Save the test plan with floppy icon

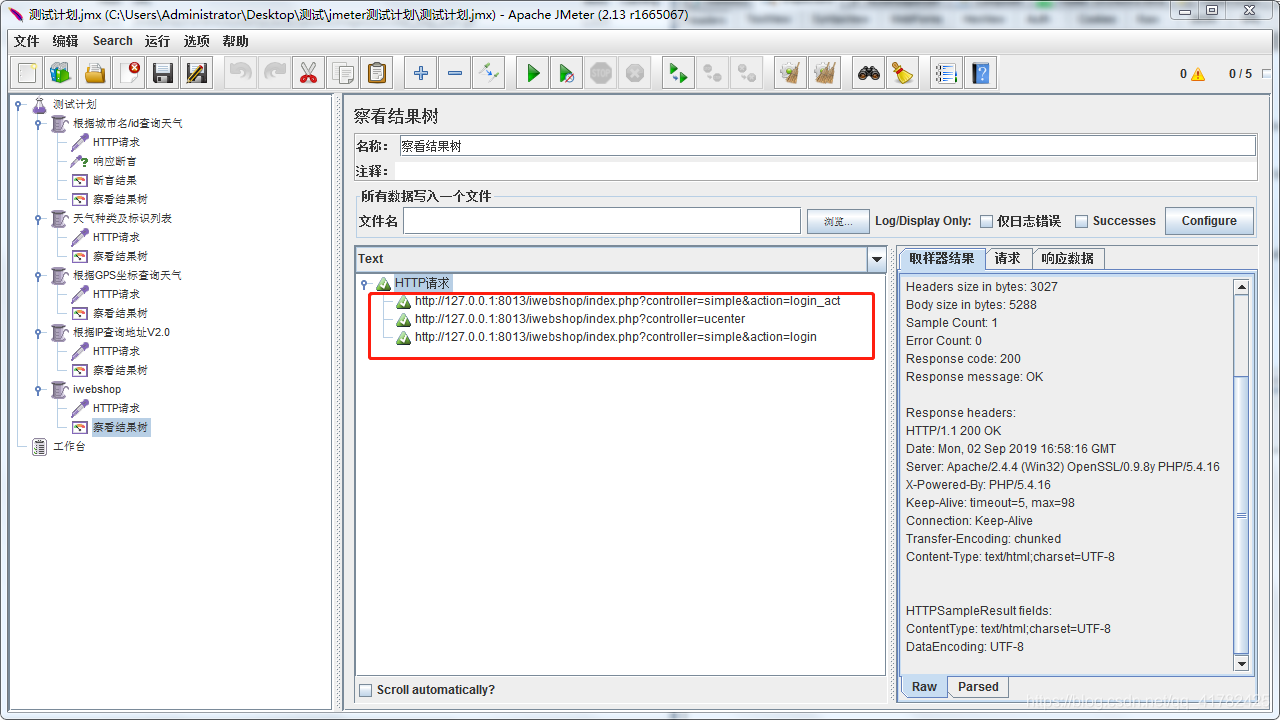[163, 73]
